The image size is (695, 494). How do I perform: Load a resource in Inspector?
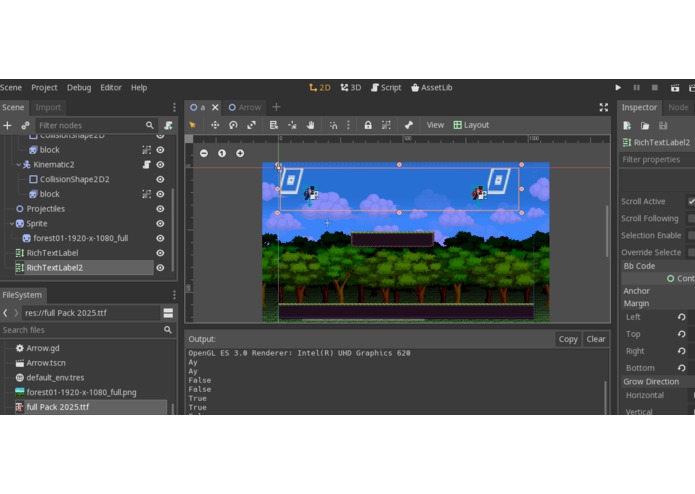click(645, 126)
